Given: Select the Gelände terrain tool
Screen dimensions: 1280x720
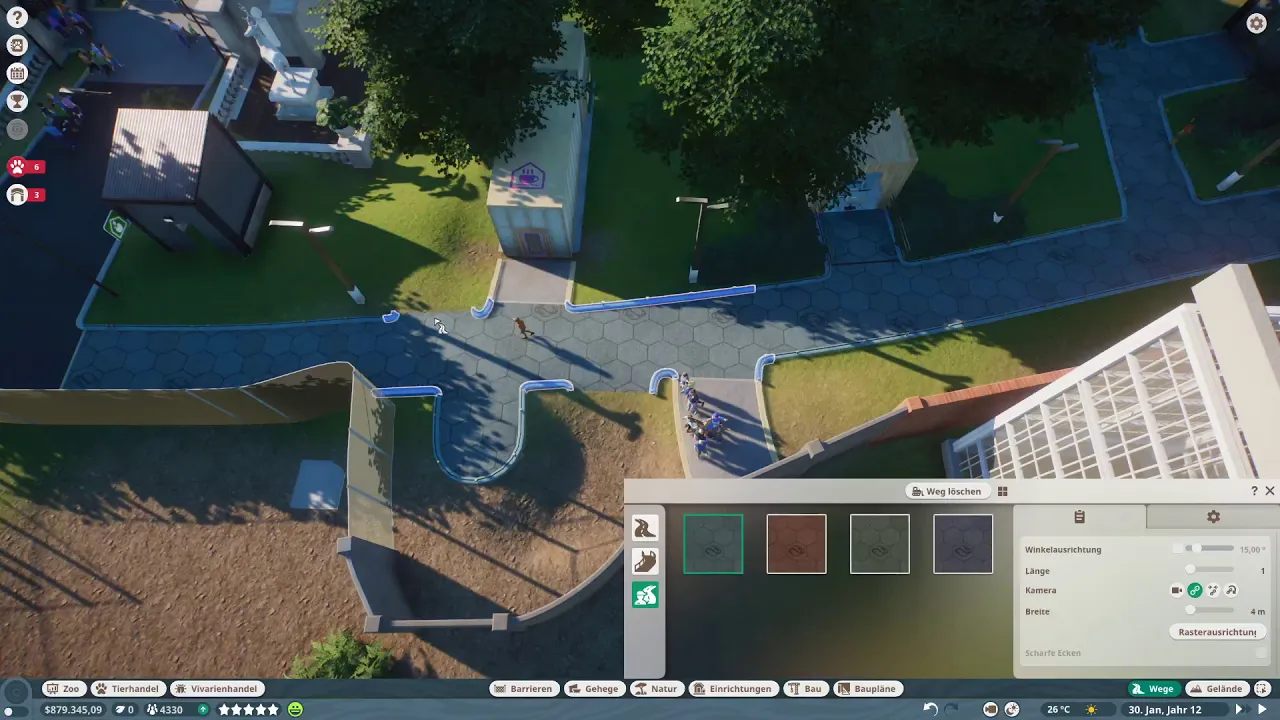Looking at the screenshot, I should pyautogui.click(x=1216, y=689).
